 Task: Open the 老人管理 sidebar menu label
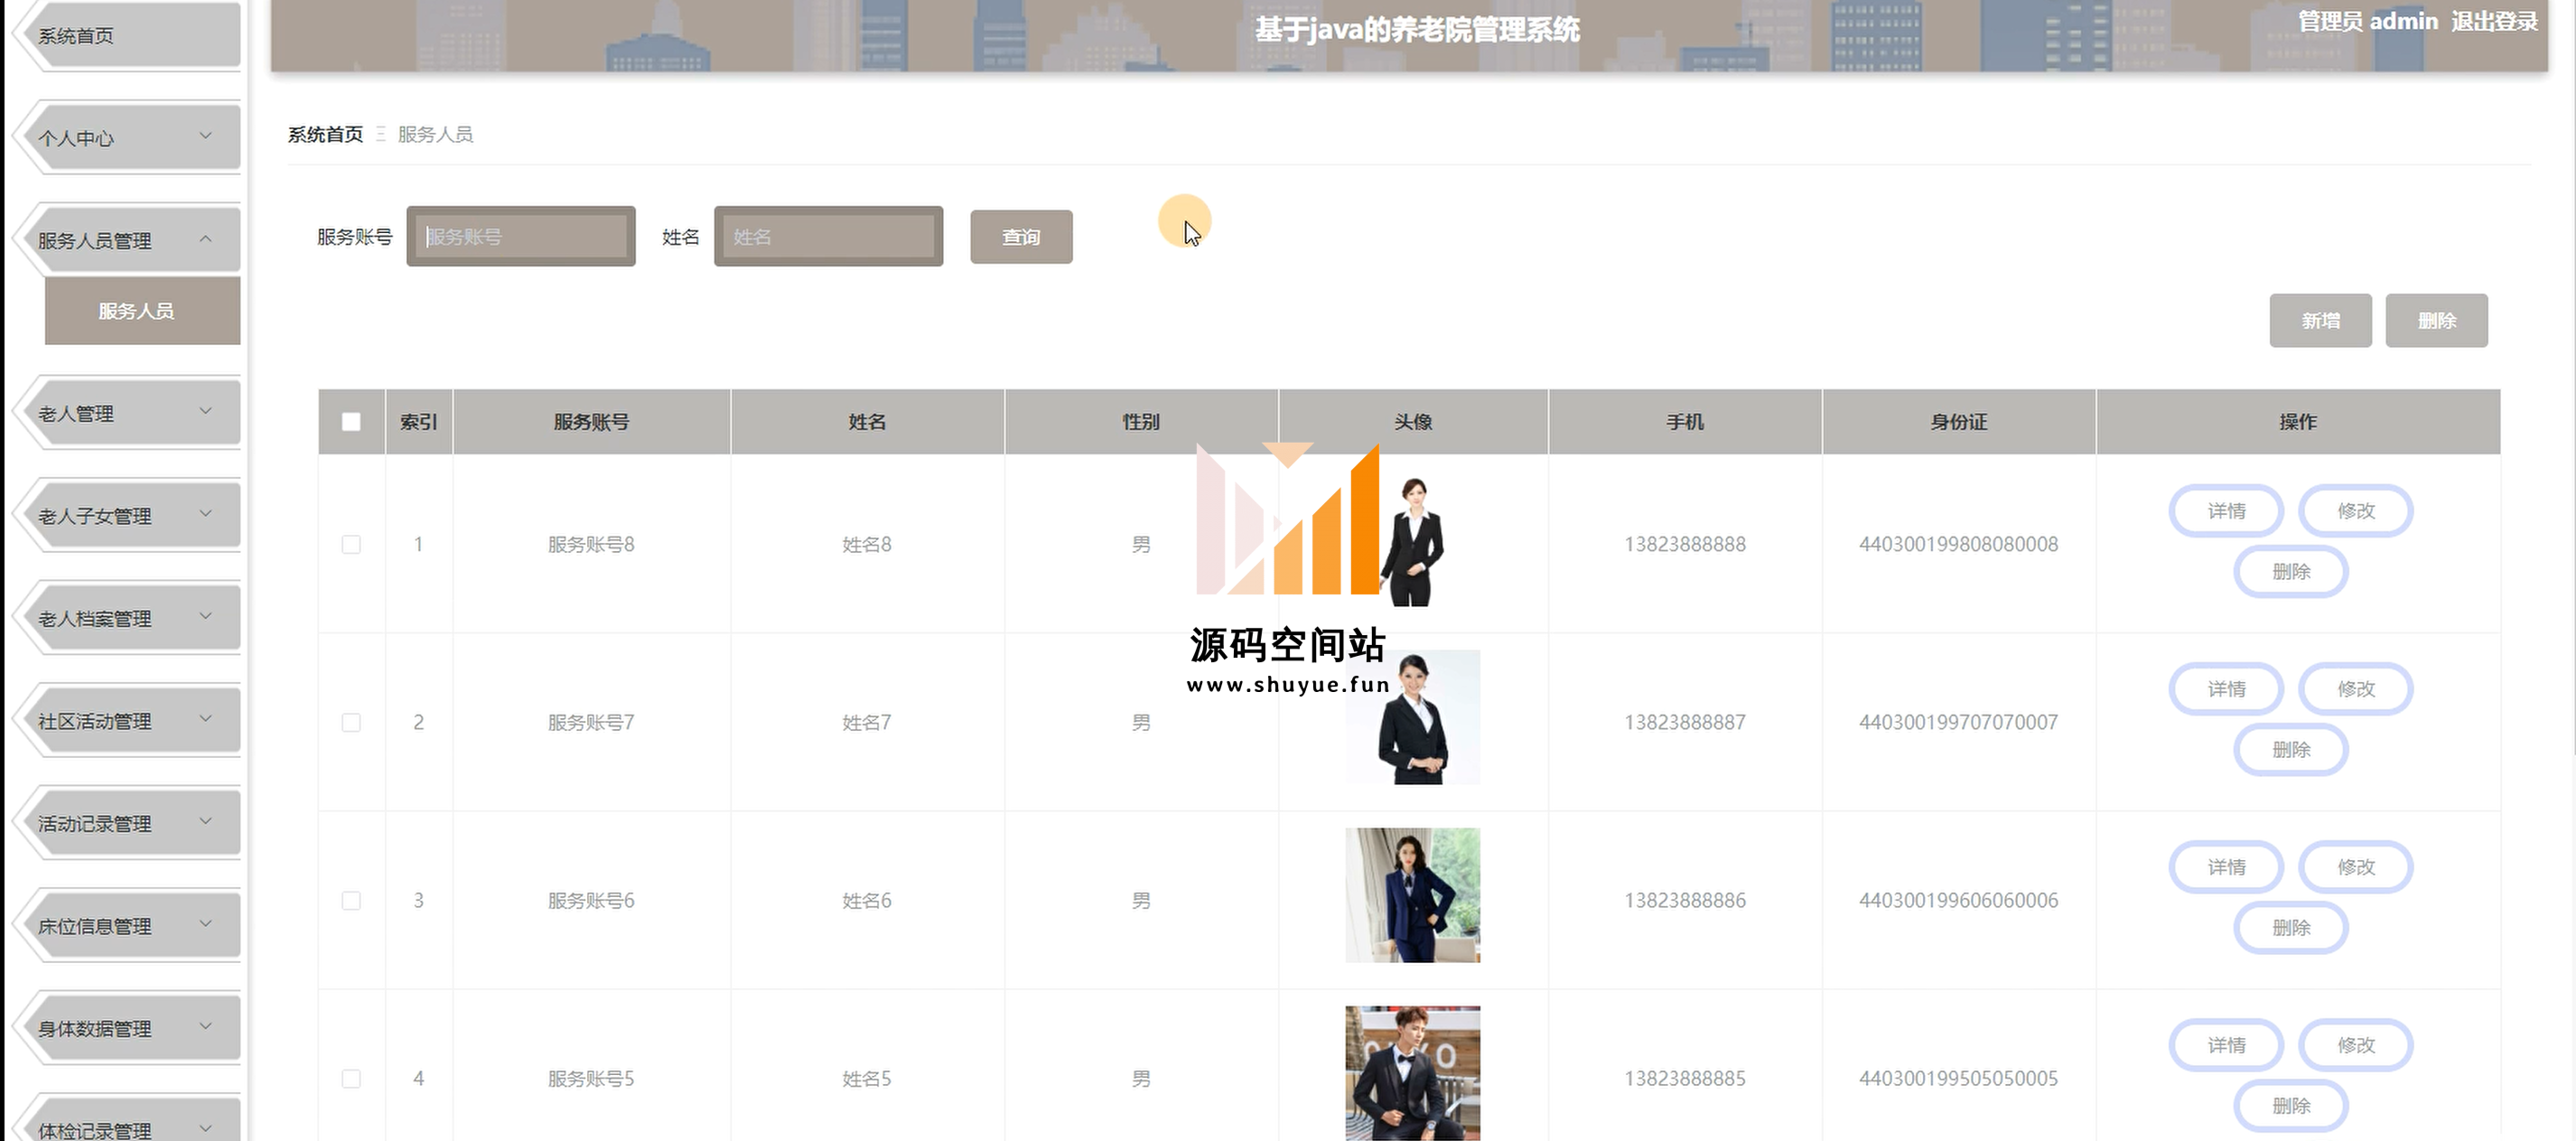click(x=76, y=414)
